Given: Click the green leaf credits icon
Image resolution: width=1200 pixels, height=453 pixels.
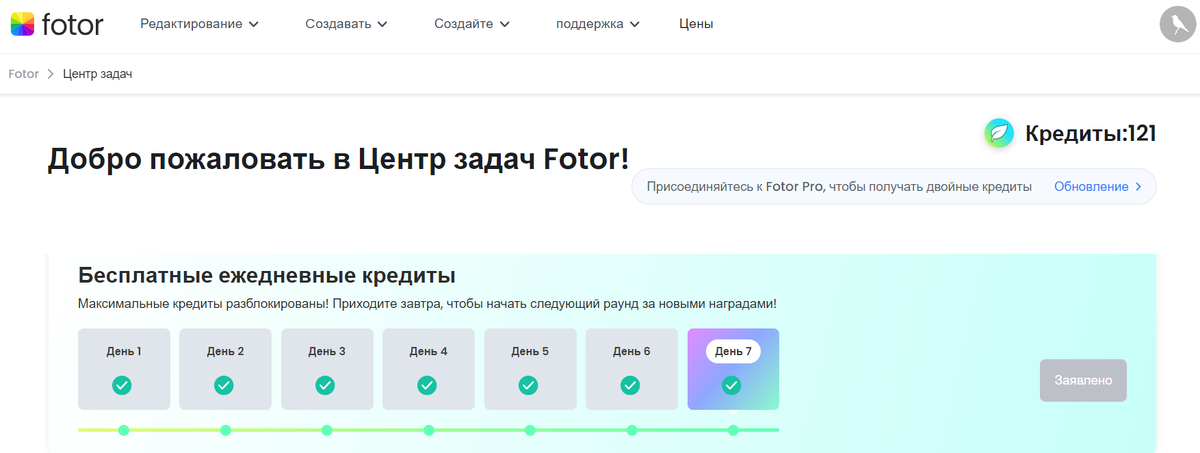Looking at the screenshot, I should coord(999,133).
